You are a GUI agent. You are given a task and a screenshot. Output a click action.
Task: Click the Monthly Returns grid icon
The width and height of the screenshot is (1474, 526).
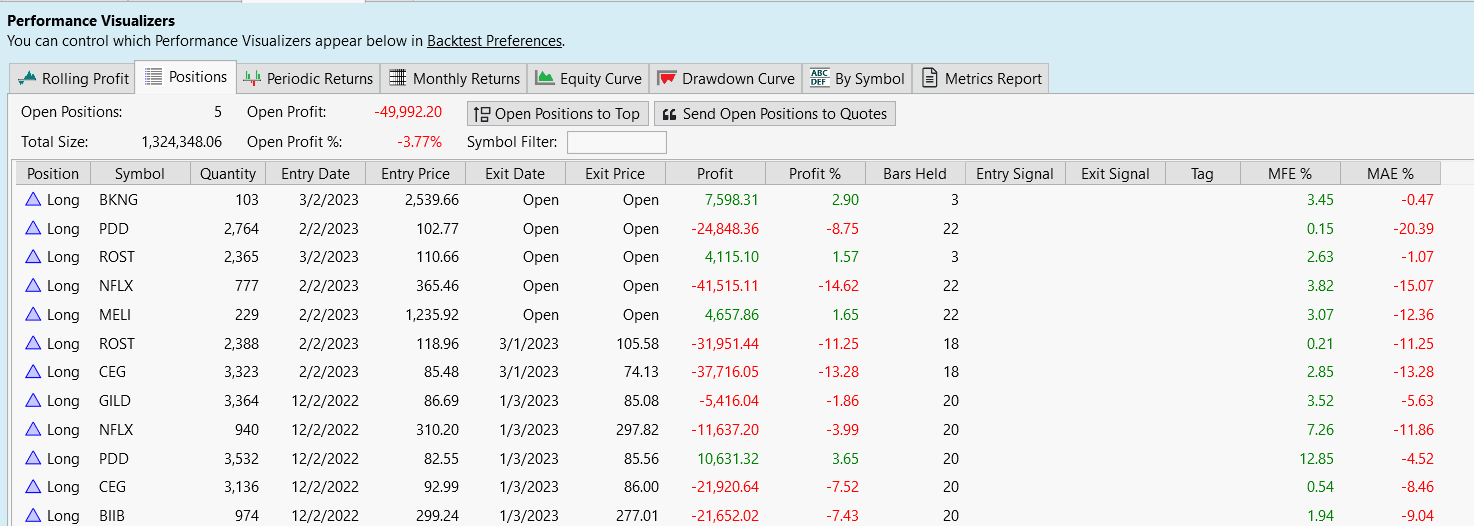point(397,78)
